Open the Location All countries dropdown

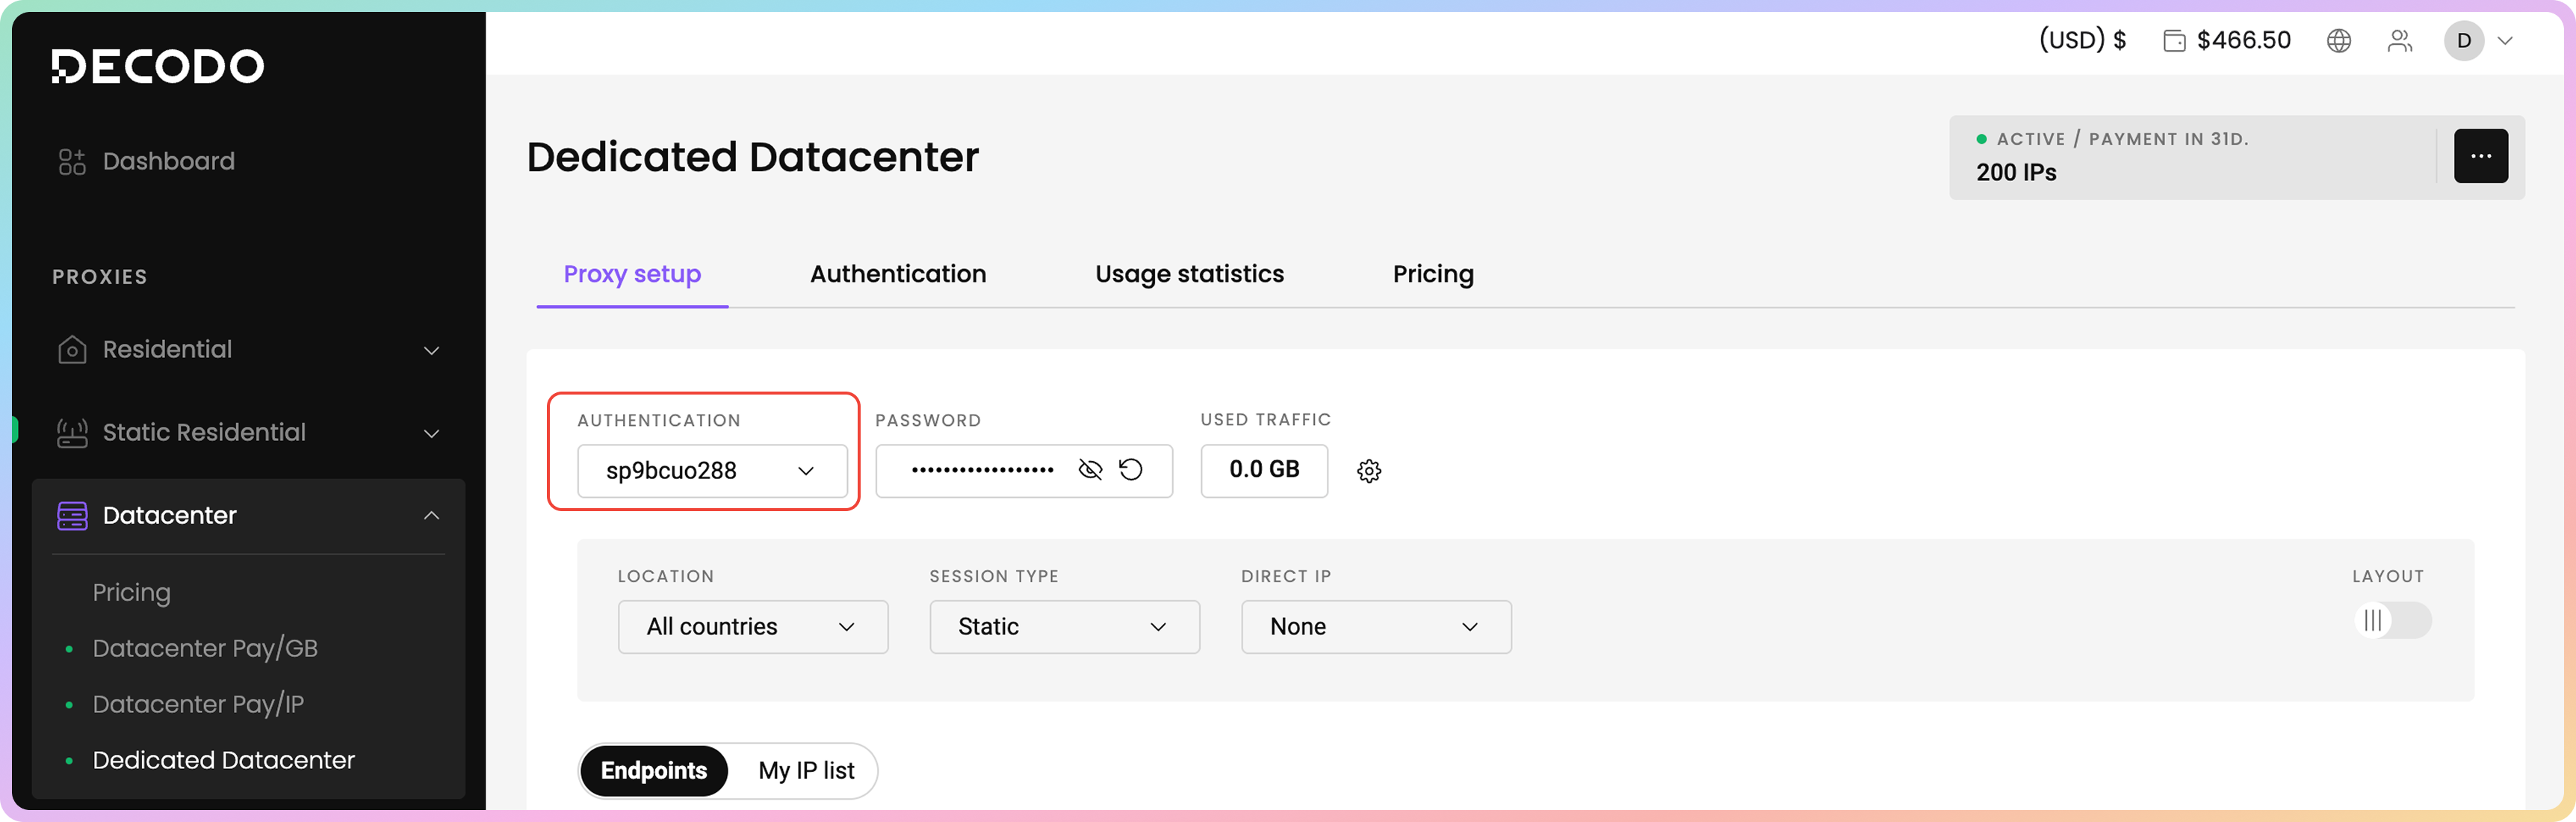point(752,627)
